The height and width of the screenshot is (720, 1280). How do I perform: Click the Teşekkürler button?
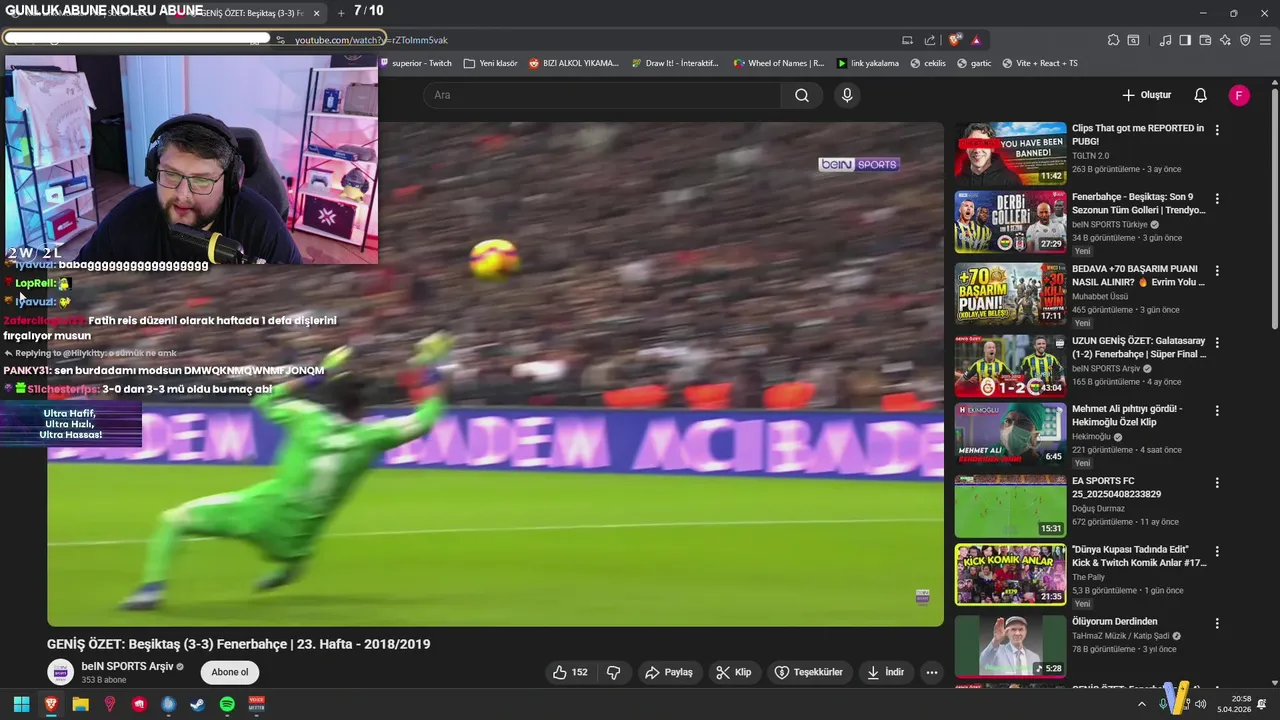(809, 672)
